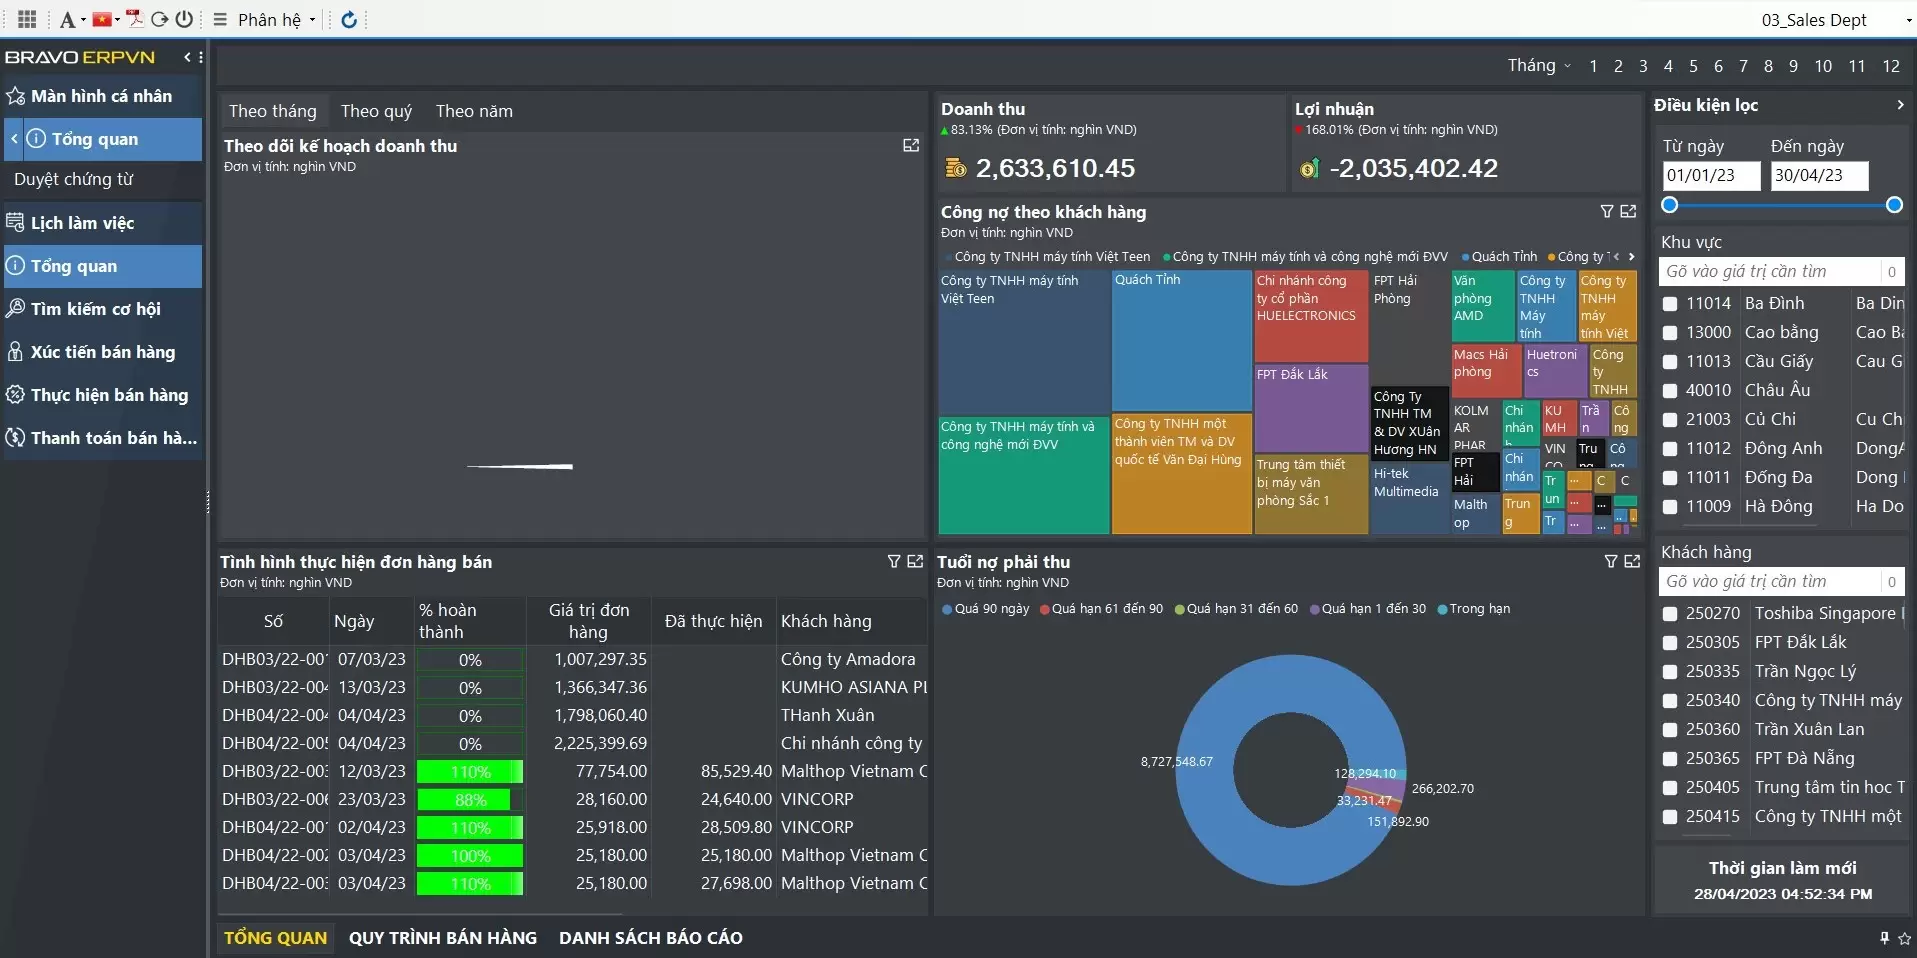This screenshot has height=958, width=1917.
Task: Open Tìm kiếm cơ hội in sidebar
Action: point(95,309)
